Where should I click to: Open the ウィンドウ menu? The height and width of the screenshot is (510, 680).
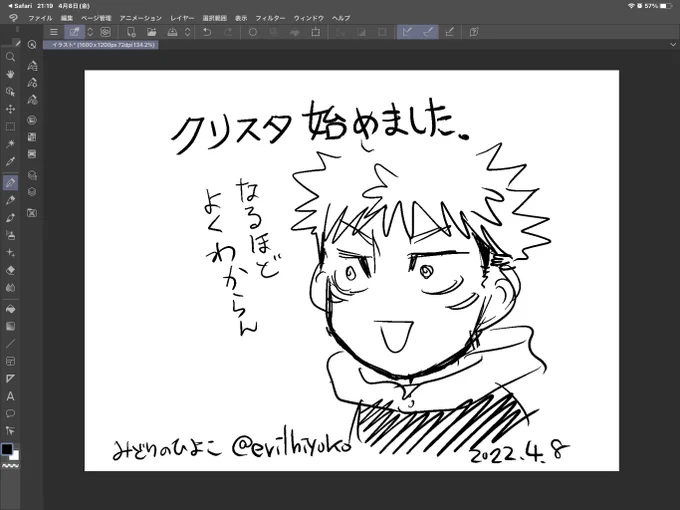[x=309, y=18]
